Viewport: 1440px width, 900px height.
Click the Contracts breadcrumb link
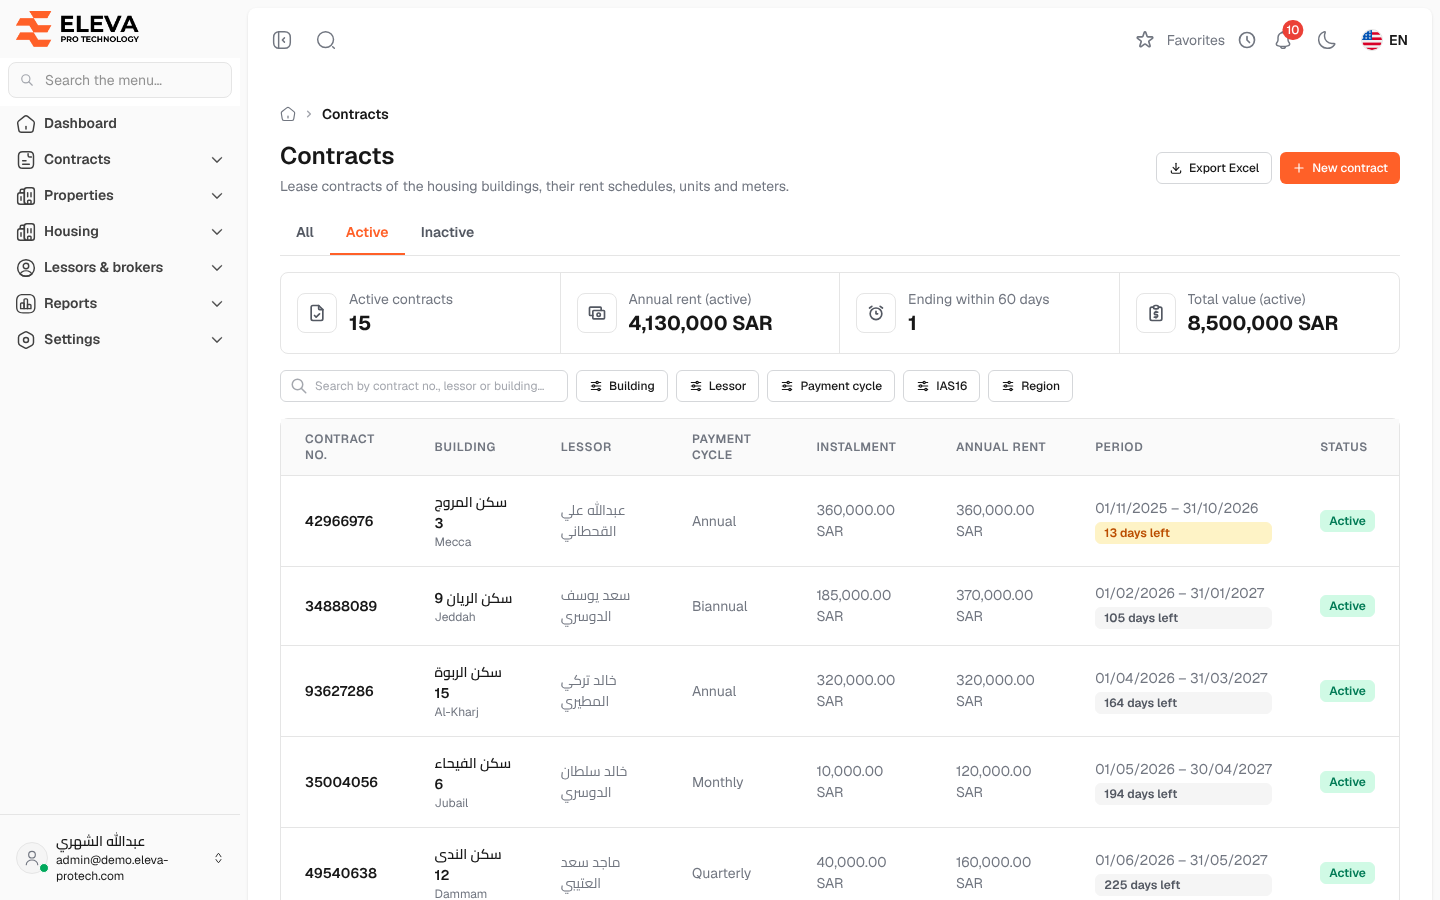[355, 114]
